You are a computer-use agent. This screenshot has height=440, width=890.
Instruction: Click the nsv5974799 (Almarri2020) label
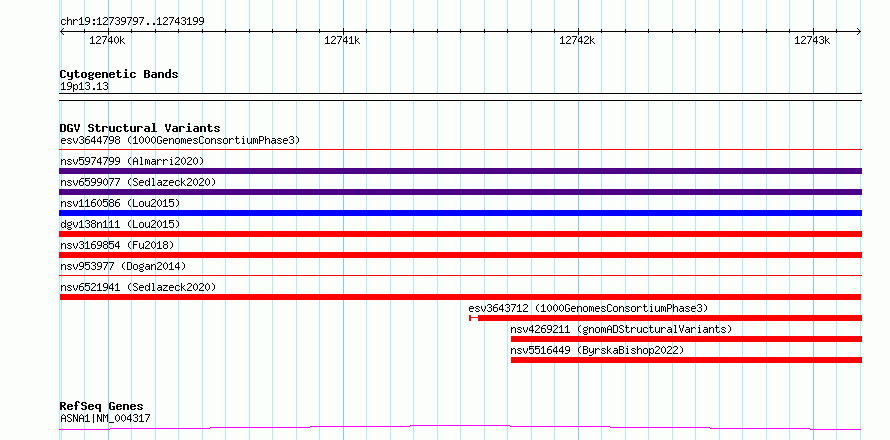point(132,161)
